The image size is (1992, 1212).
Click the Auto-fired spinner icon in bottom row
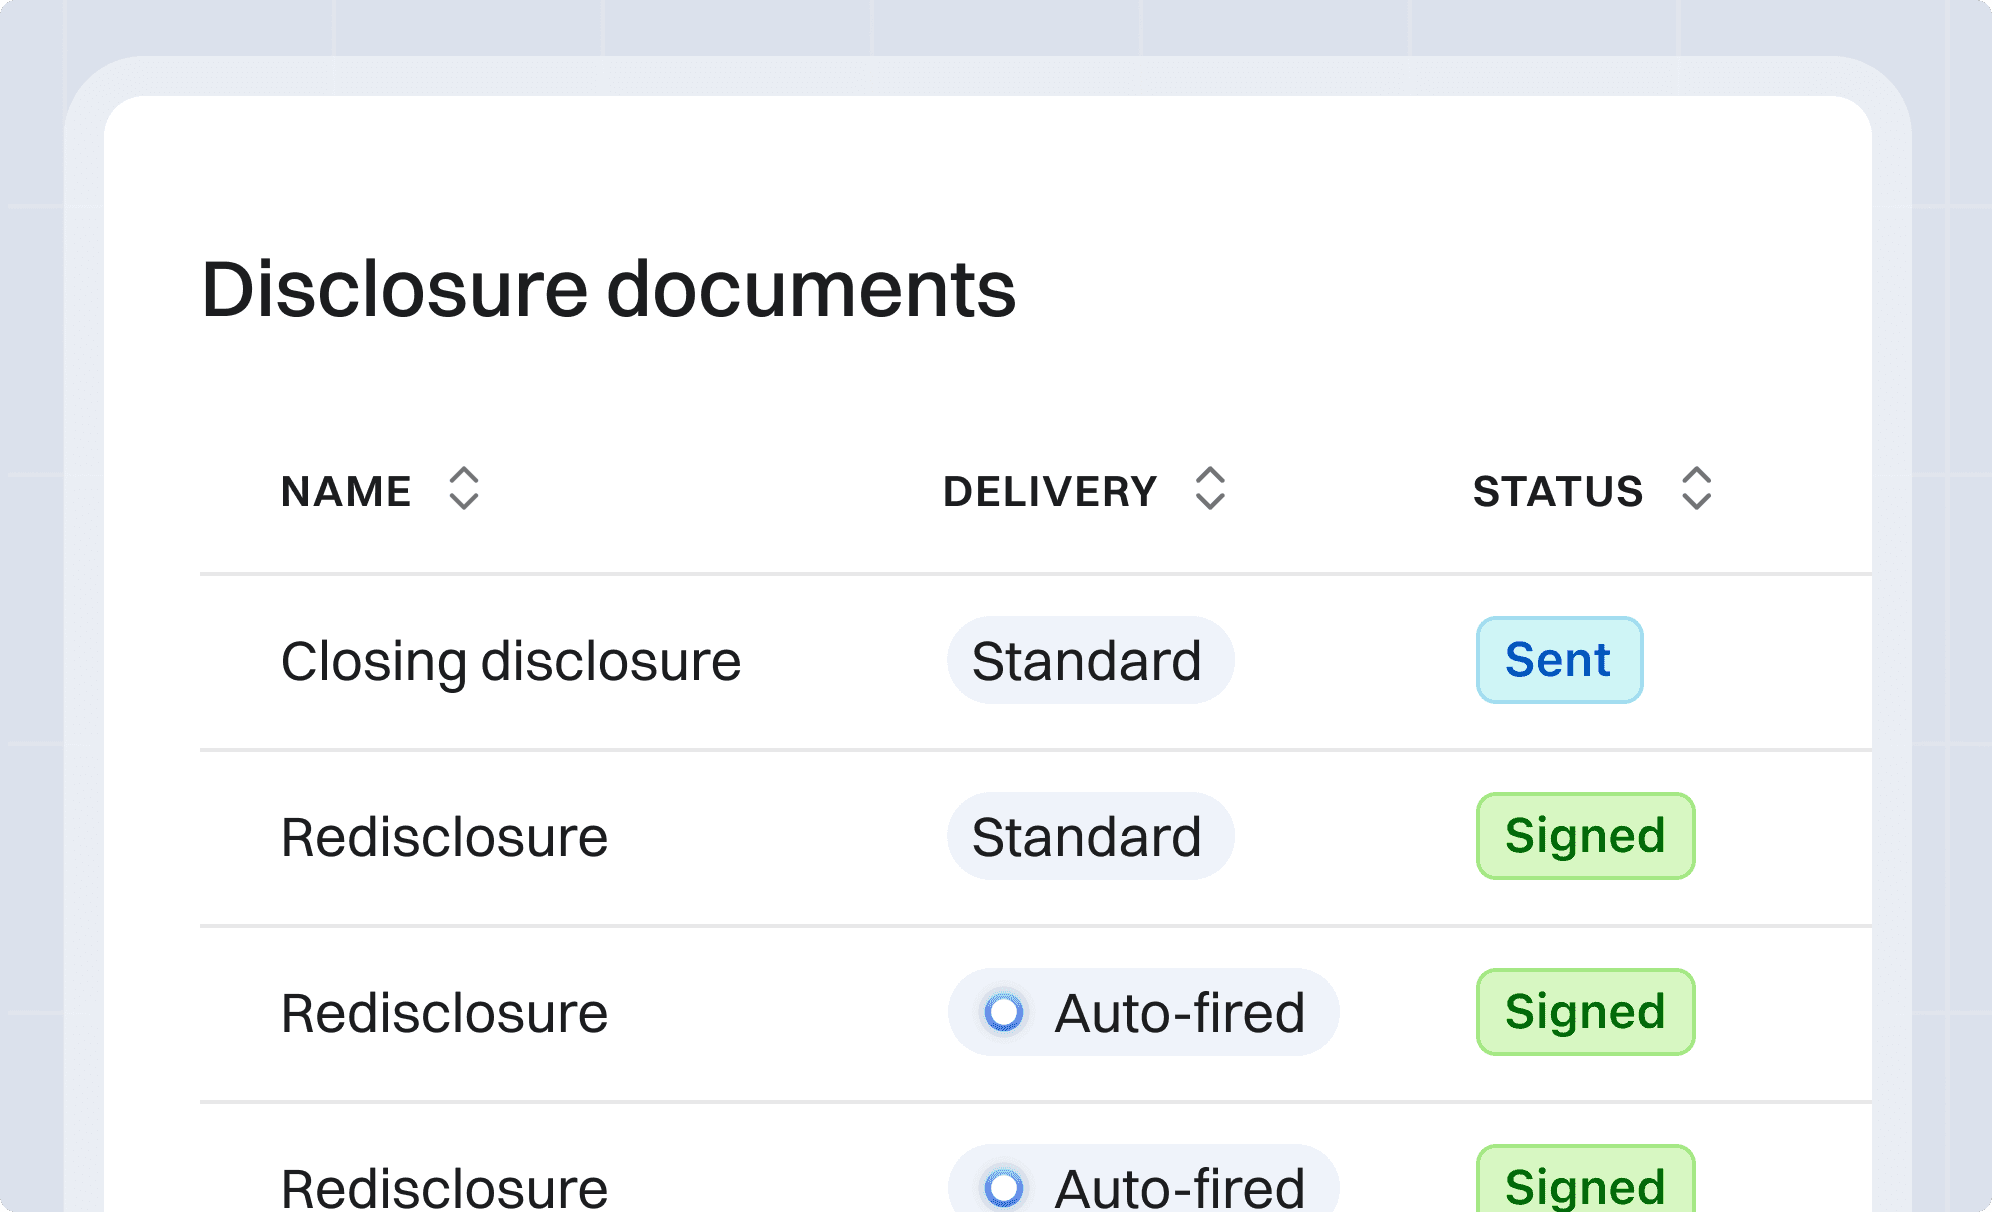pyautogui.click(x=1003, y=1187)
